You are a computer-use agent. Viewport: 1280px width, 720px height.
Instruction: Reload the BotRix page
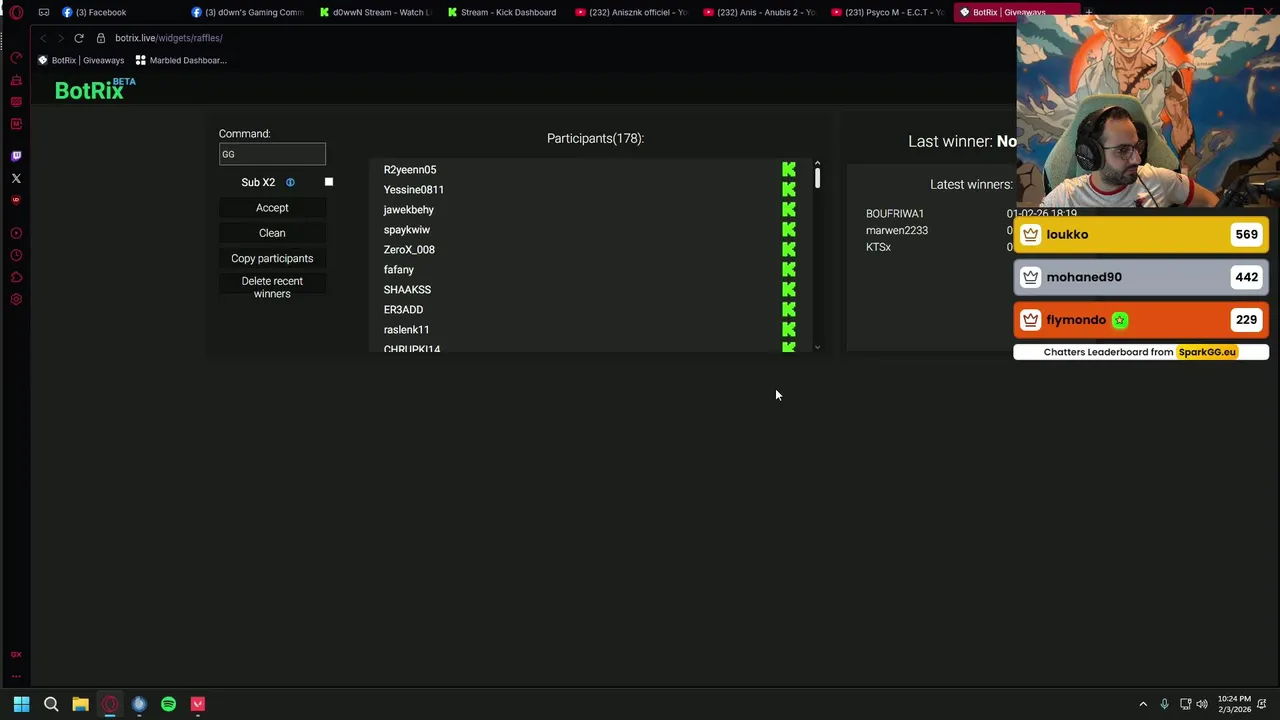(79, 38)
